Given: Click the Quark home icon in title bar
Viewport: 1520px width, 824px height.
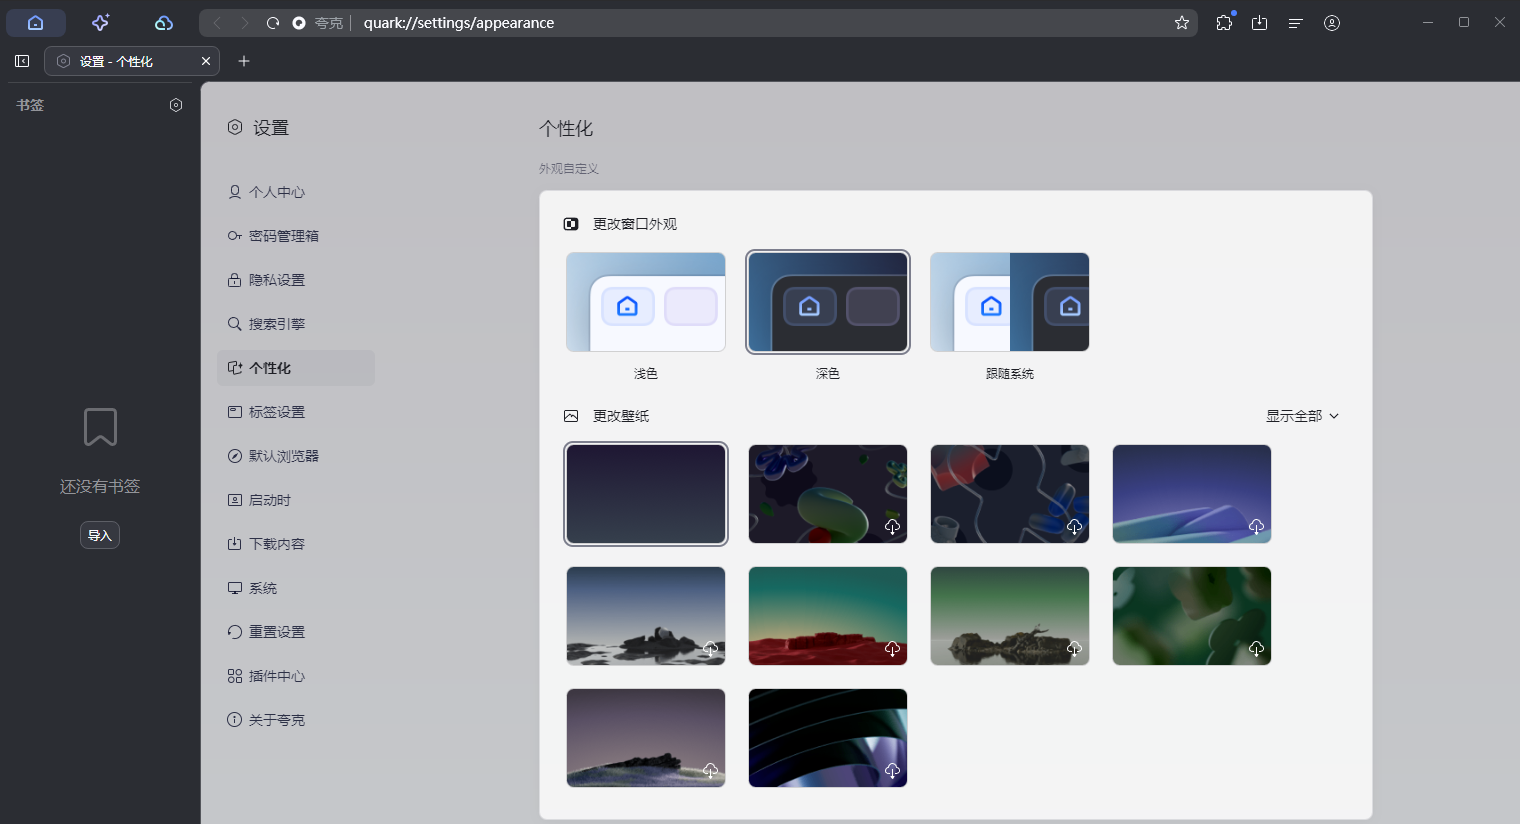Looking at the screenshot, I should tap(36, 23).
